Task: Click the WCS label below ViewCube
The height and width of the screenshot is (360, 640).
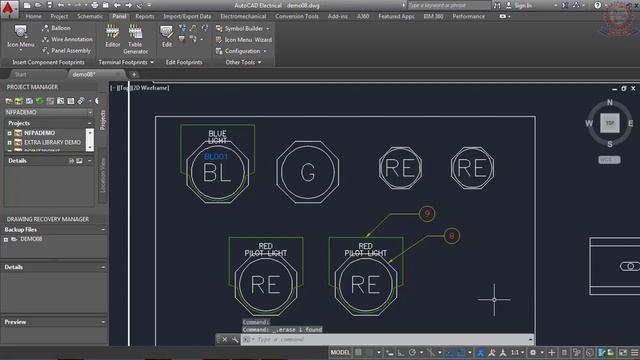Action: 609,160
